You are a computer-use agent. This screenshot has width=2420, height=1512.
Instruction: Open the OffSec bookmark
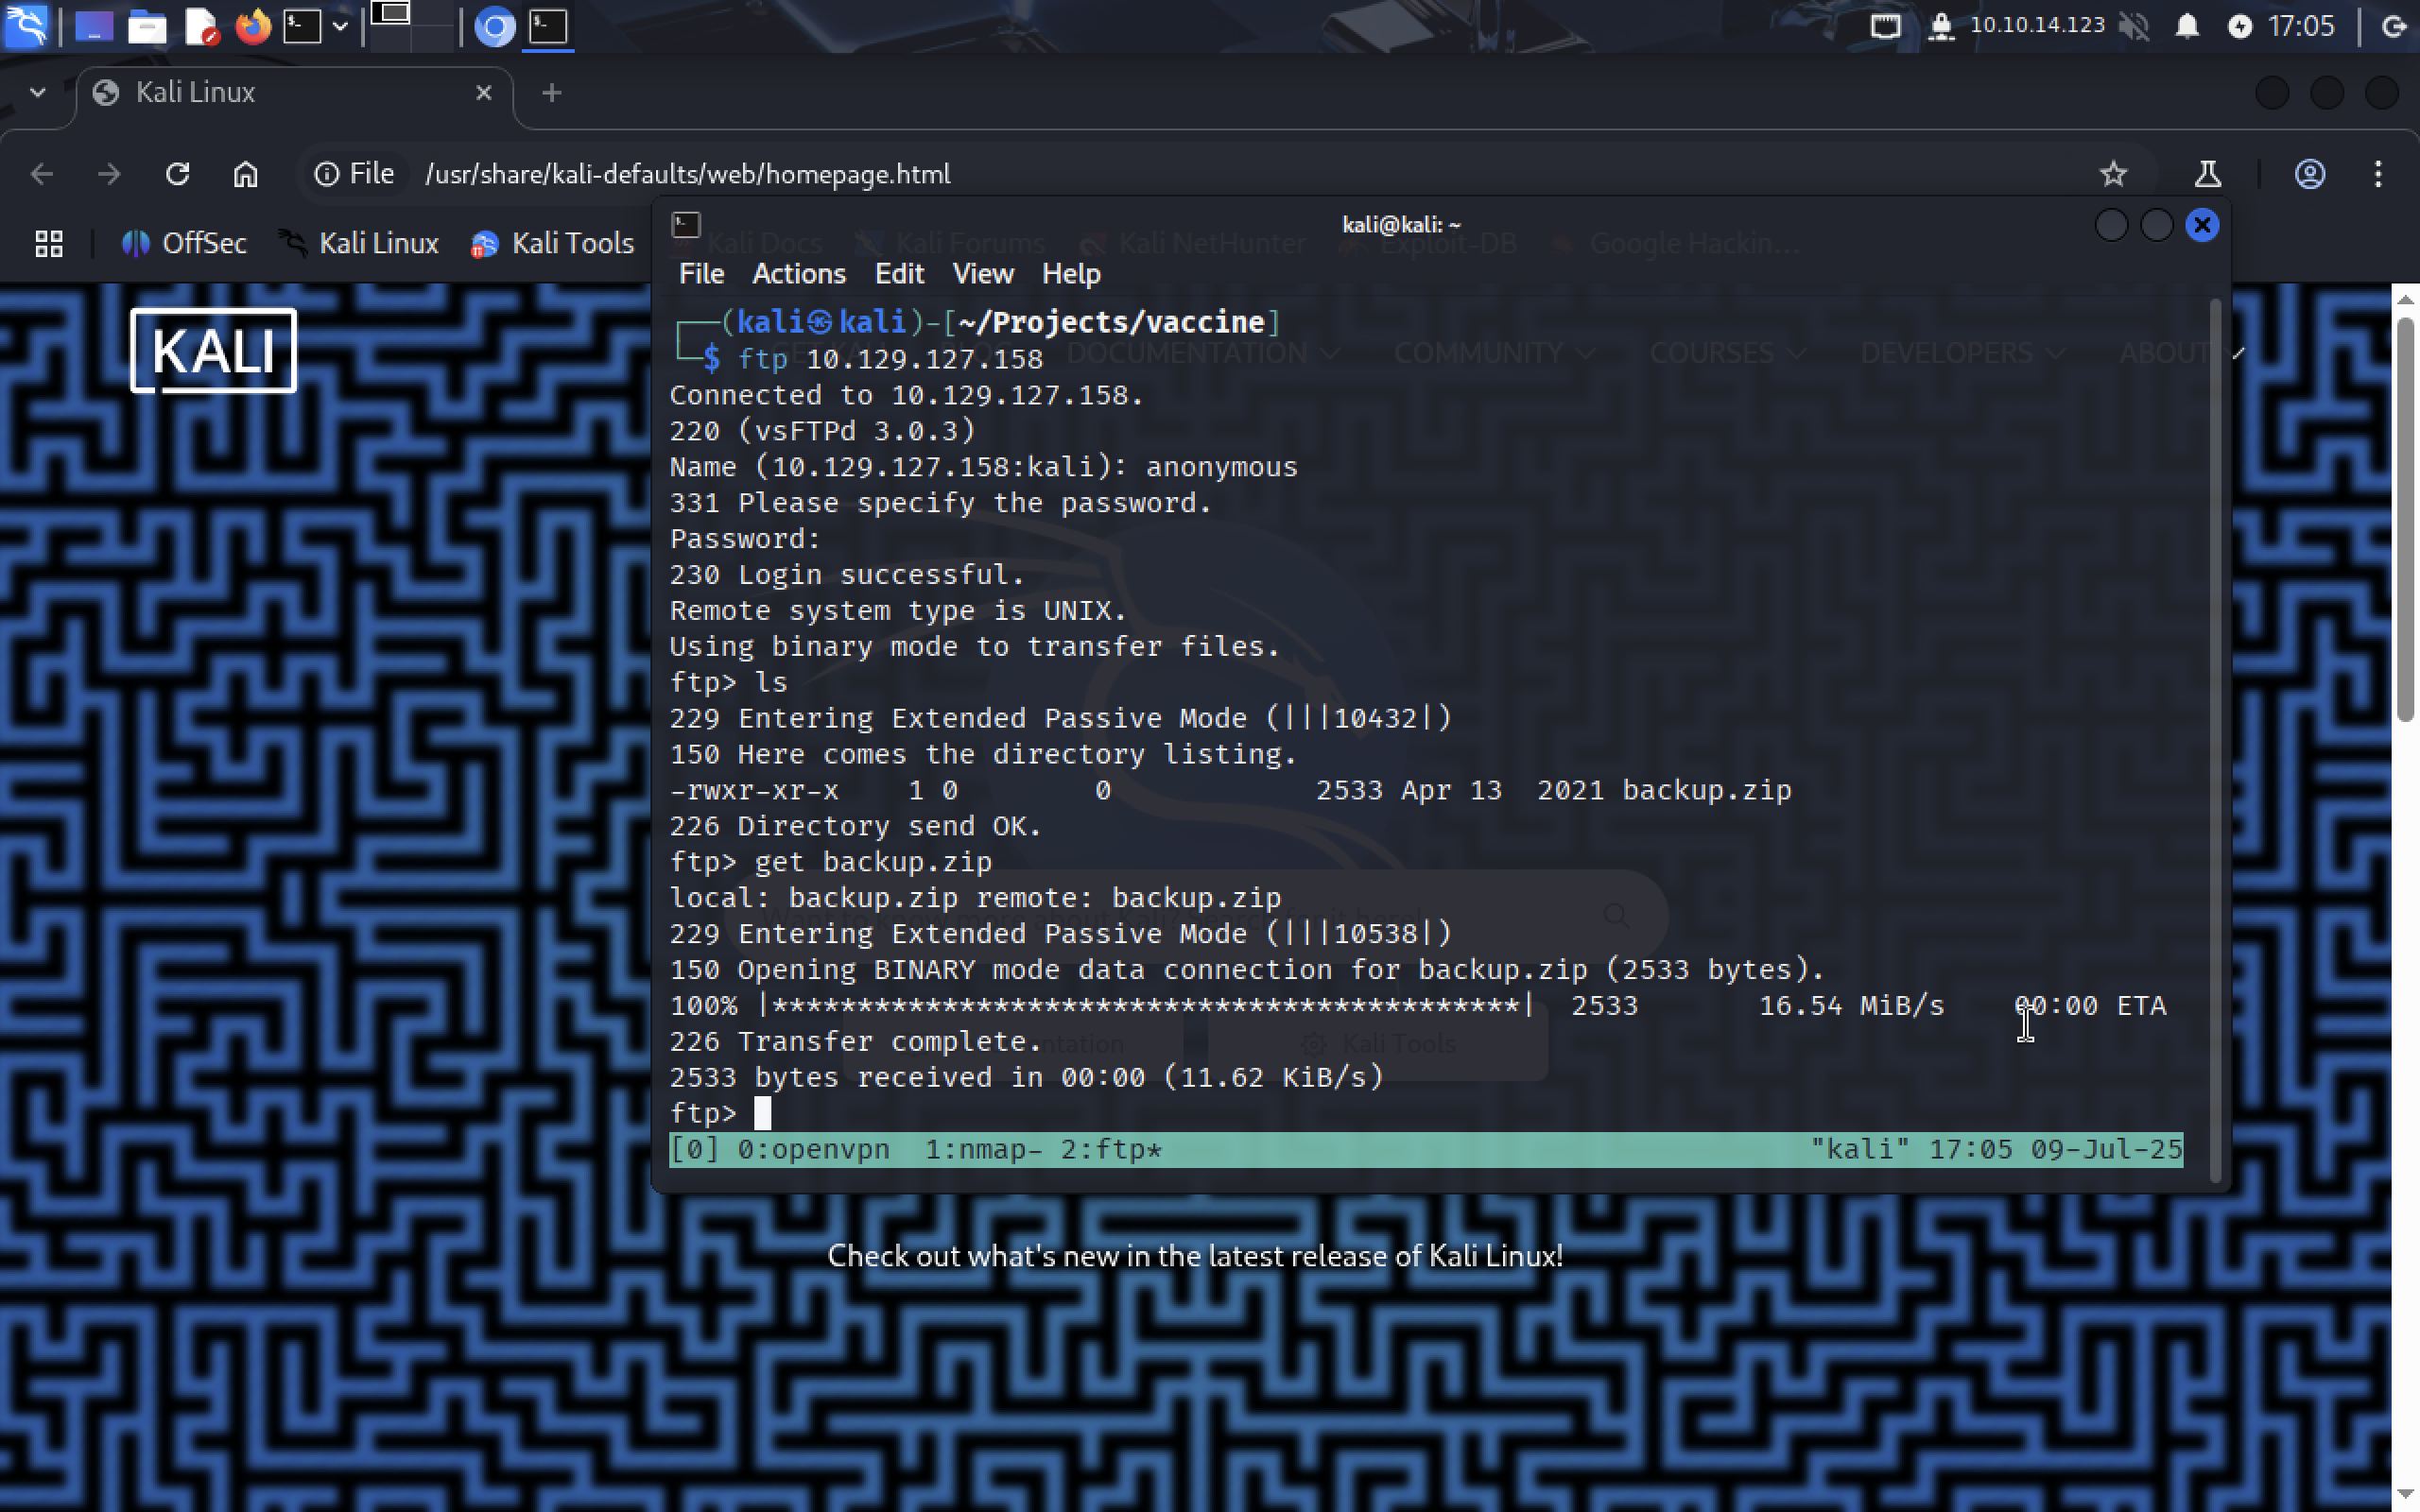[x=184, y=243]
